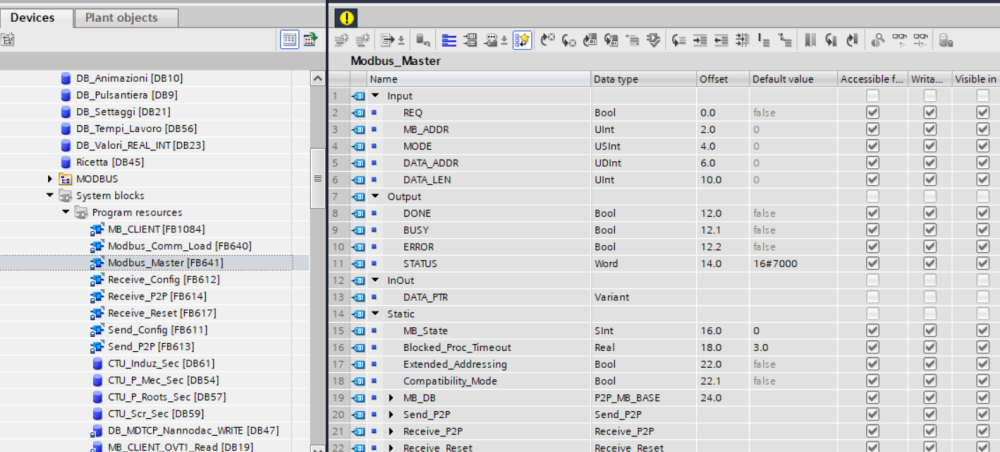
Task: Collapse the Output section
Action: (x=376, y=196)
